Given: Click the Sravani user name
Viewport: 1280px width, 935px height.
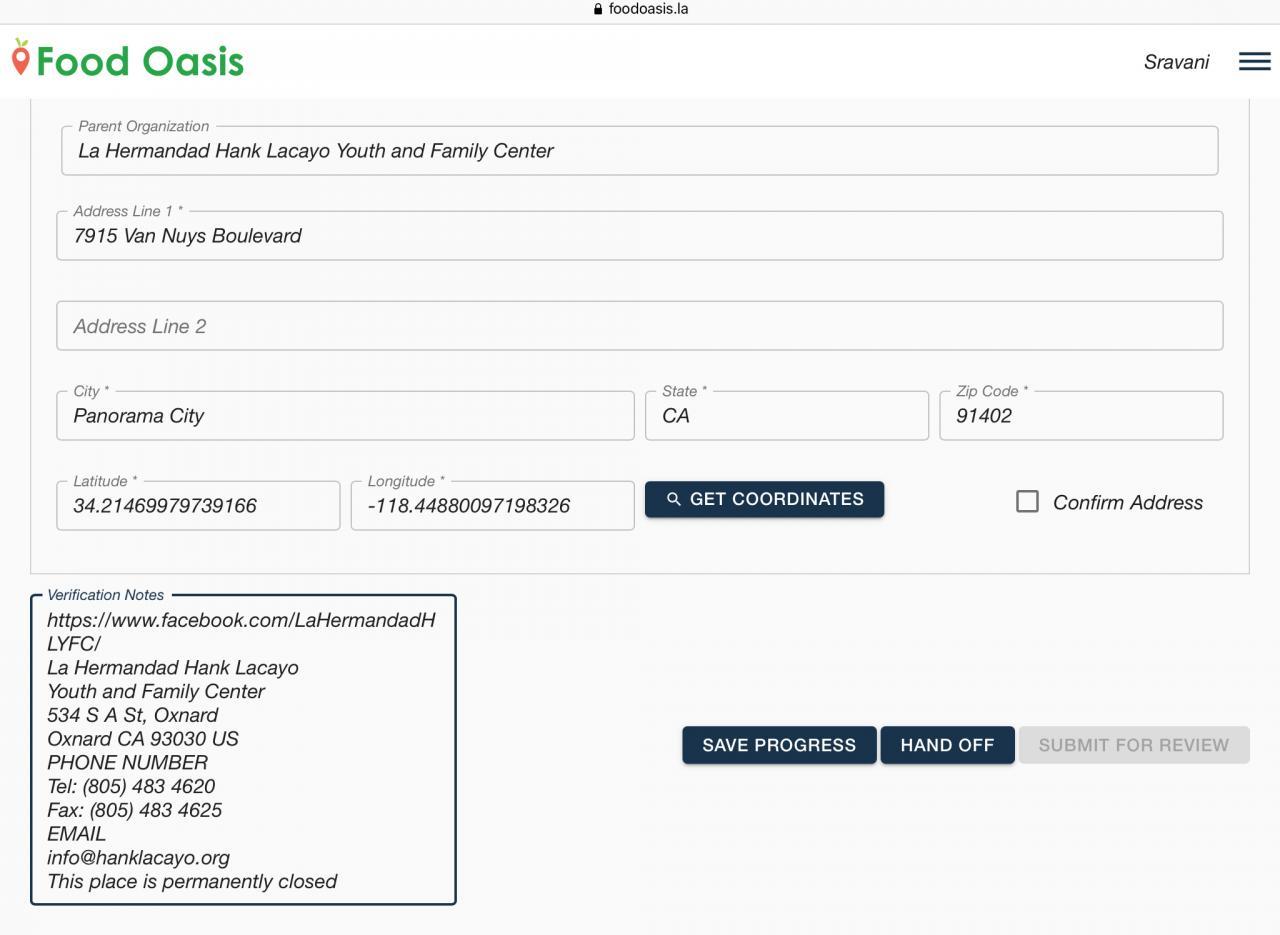Looking at the screenshot, I should (x=1176, y=62).
